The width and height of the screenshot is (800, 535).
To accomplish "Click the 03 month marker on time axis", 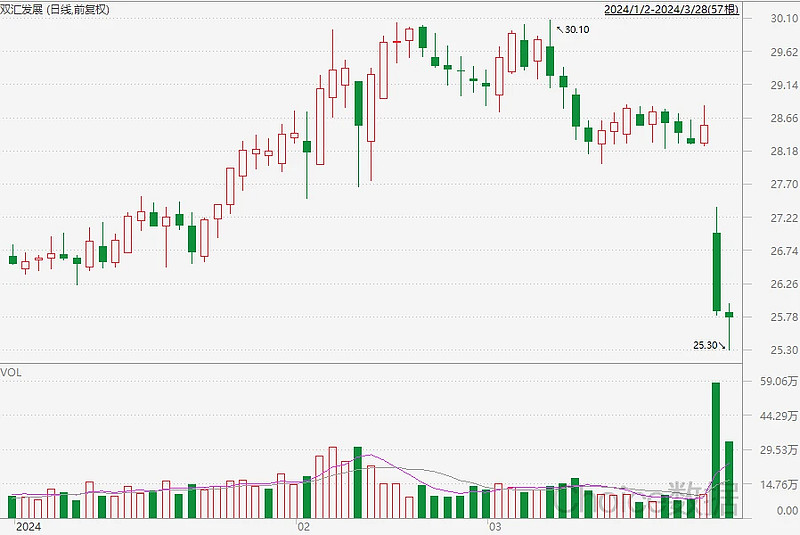I will tap(492, 526).
